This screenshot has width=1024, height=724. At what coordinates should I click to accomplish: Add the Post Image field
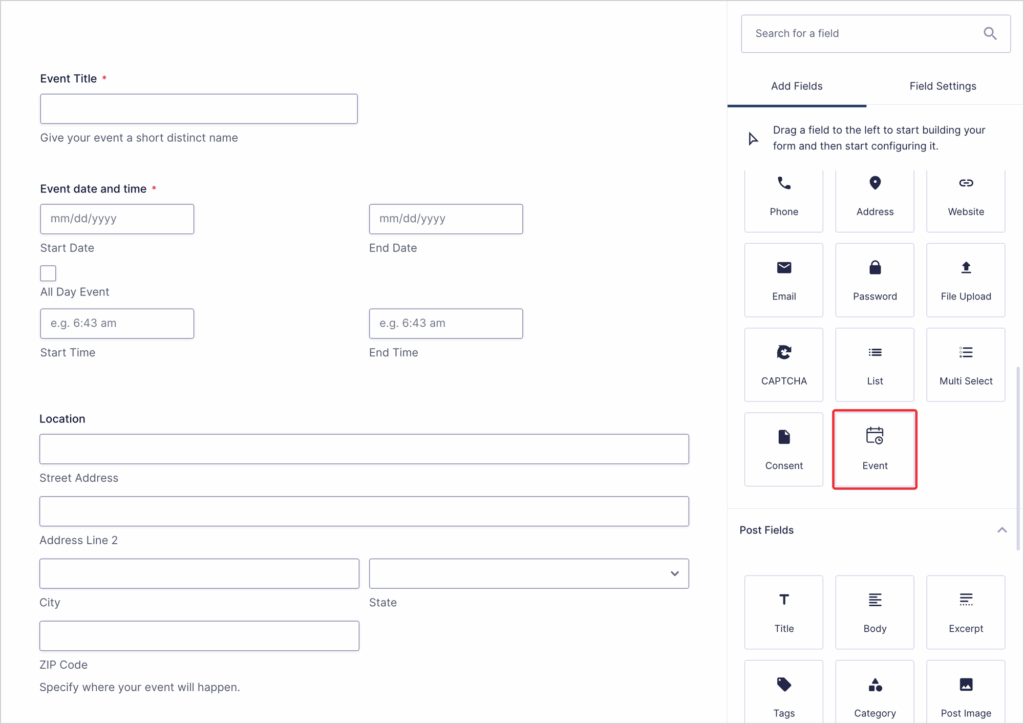pyautogui.click(x=965, y=692)
